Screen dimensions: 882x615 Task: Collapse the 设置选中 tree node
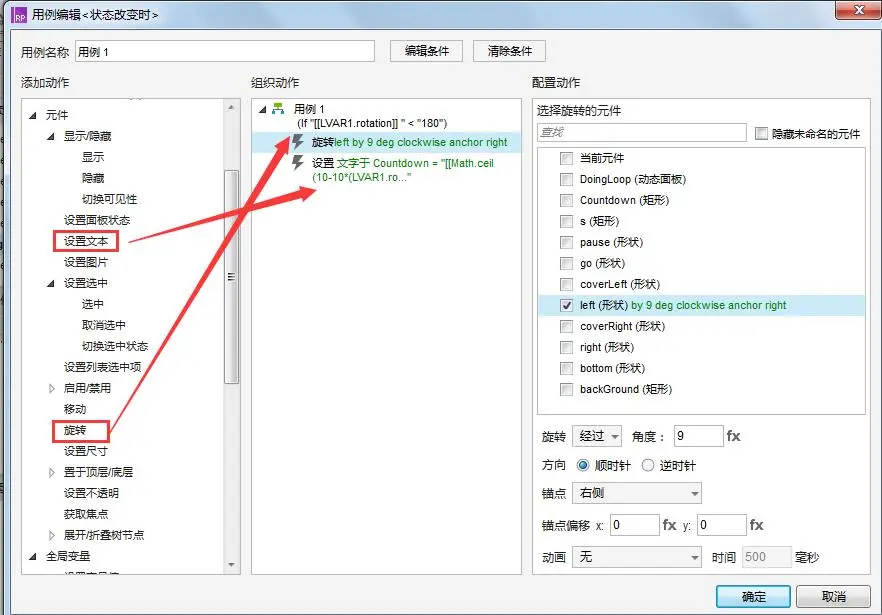51,283
